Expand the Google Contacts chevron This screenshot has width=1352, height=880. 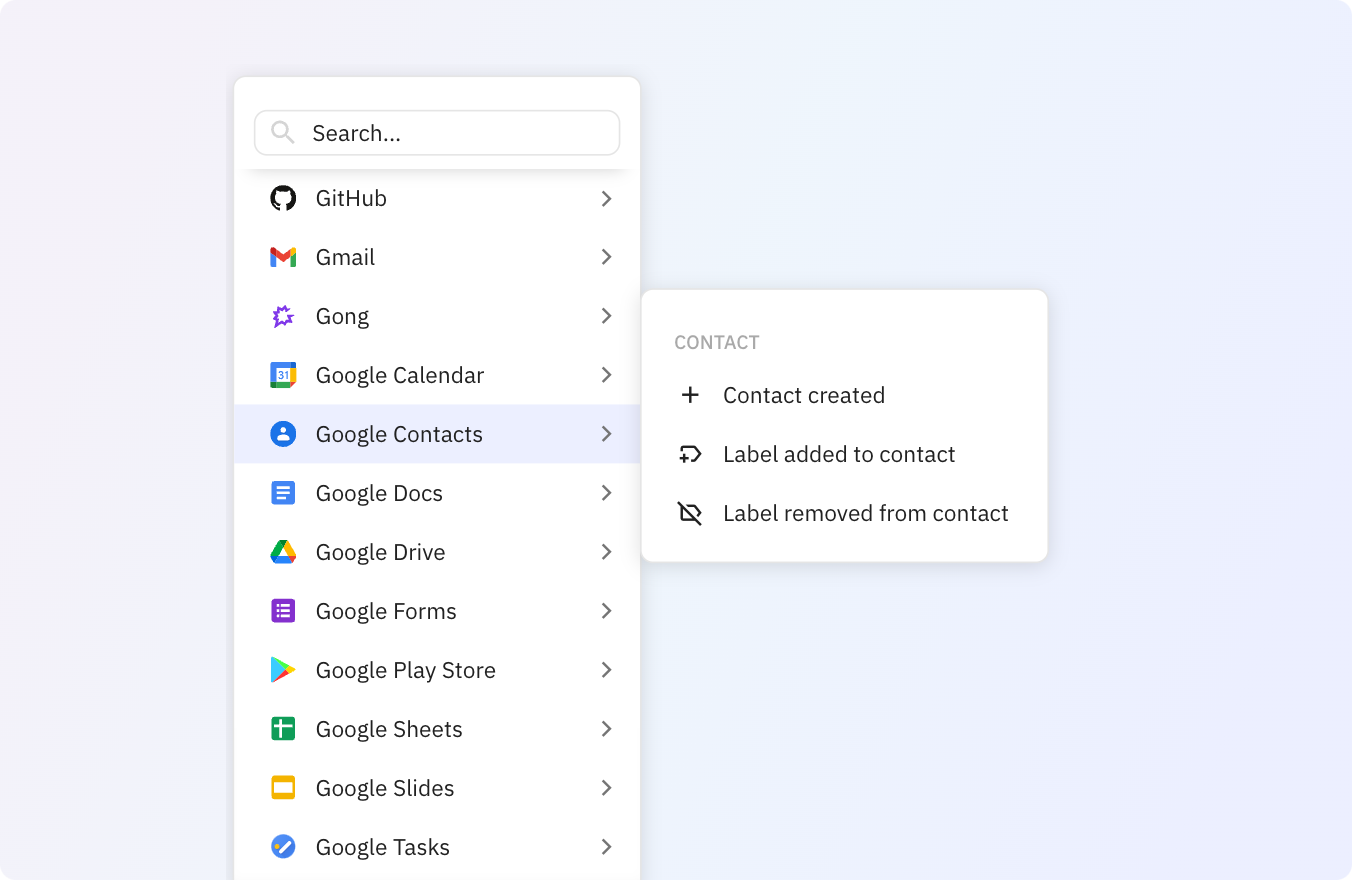pyautogui.click(x=606, y=434)
